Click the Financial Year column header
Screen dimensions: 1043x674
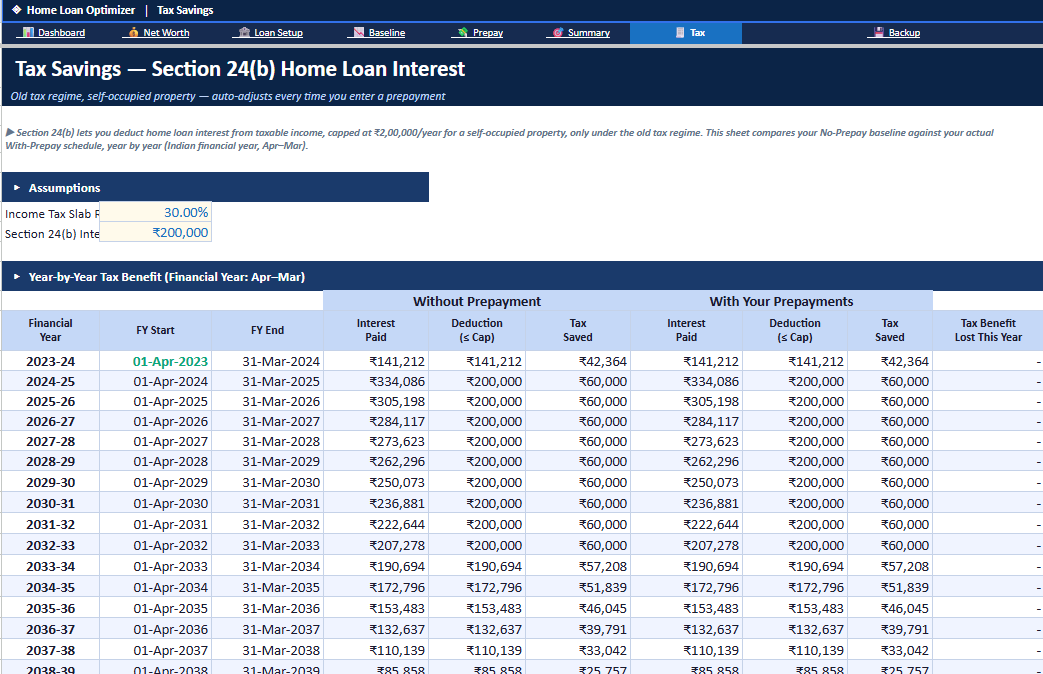click(51, 330)
